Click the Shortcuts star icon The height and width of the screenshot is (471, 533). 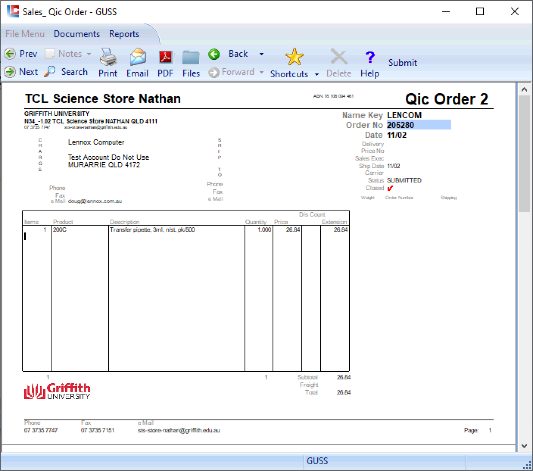[x=294, y=57]
